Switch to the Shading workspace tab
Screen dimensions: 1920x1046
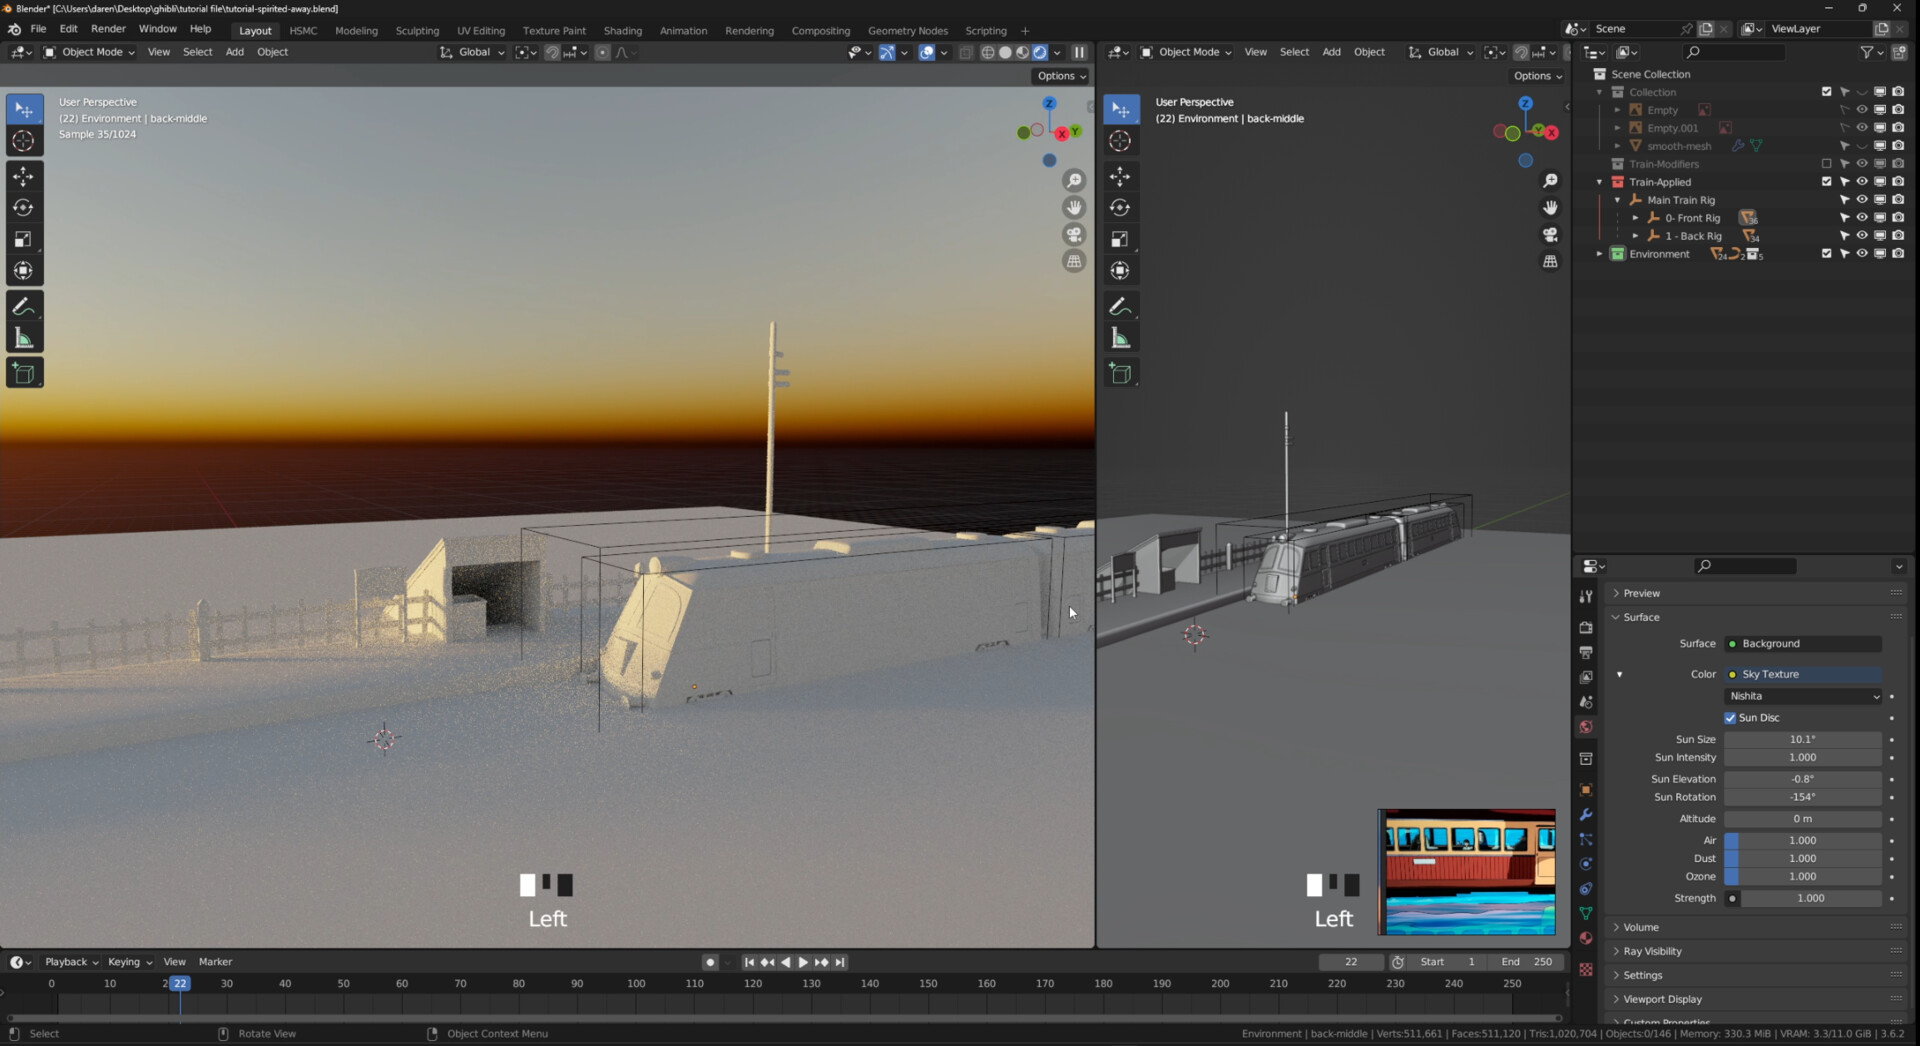[622, 30]
